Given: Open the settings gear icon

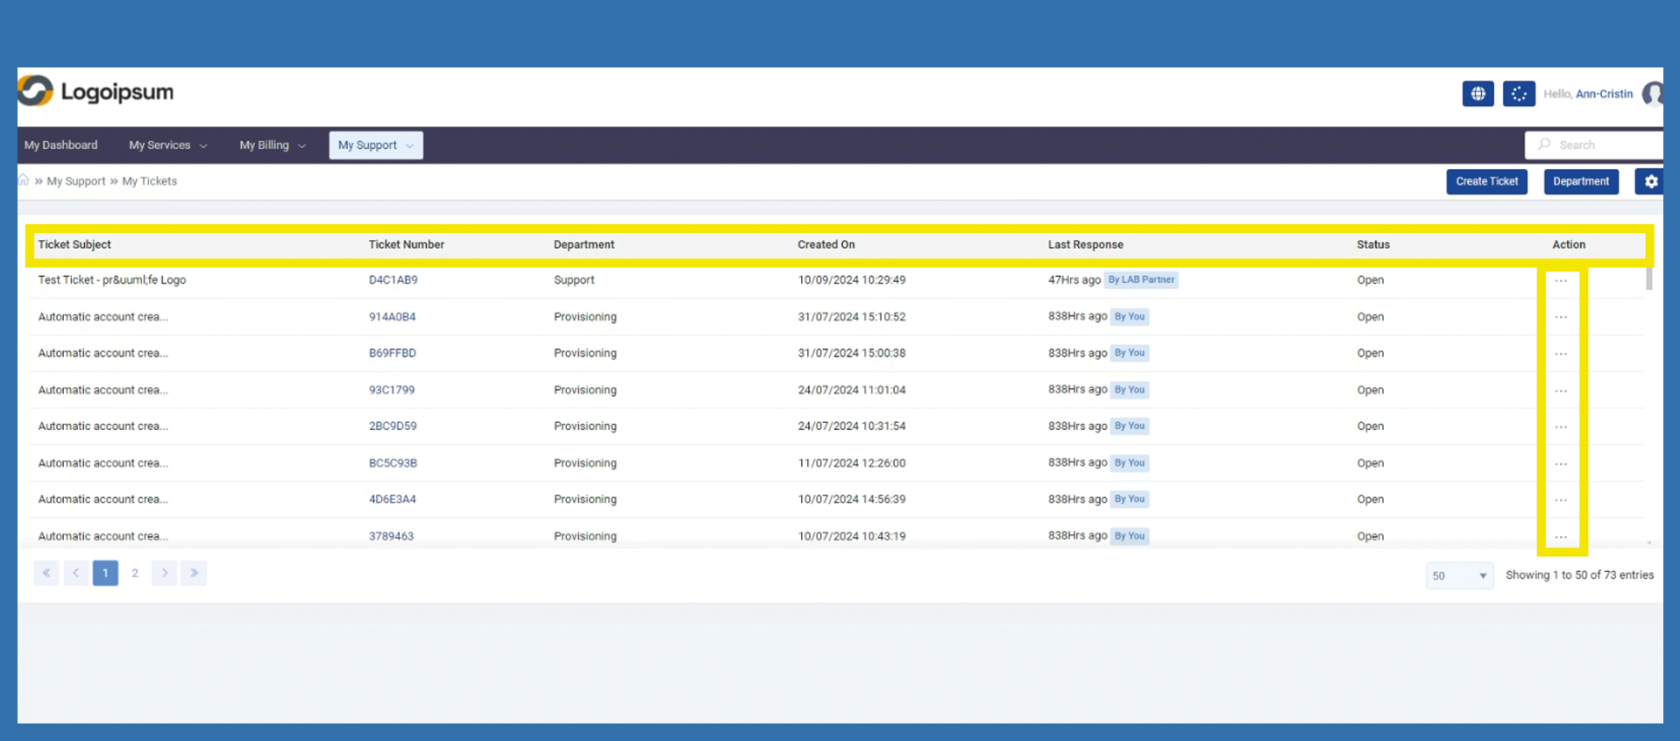Looking at the screenshot, I should click(1650, 181).
